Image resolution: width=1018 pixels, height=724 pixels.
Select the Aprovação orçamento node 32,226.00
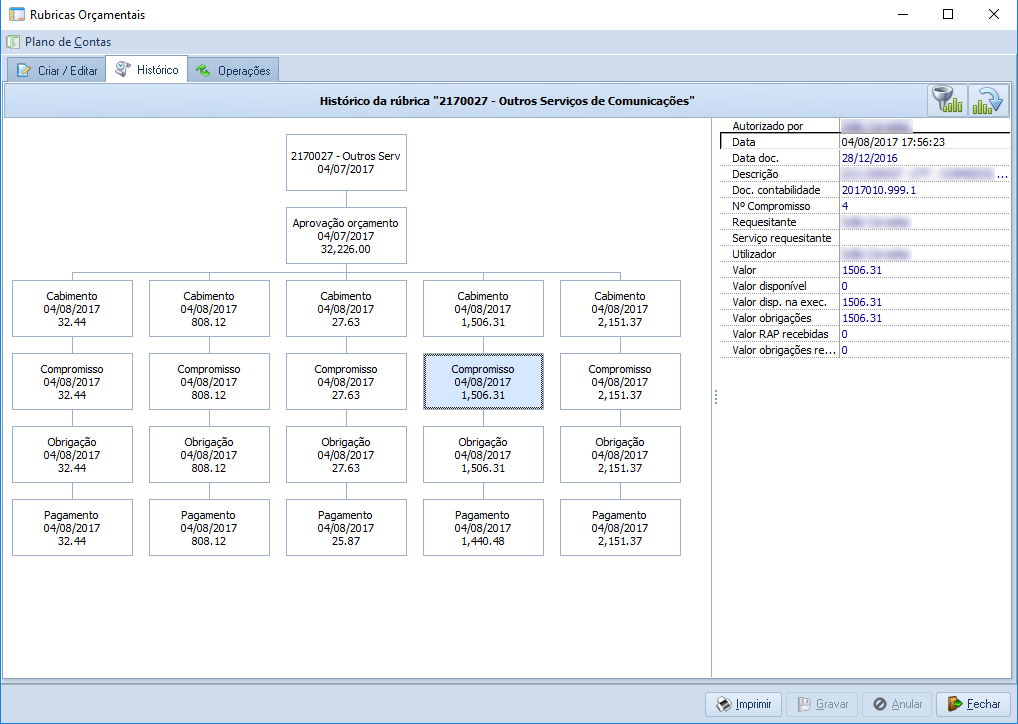click(x=346, y=236)
